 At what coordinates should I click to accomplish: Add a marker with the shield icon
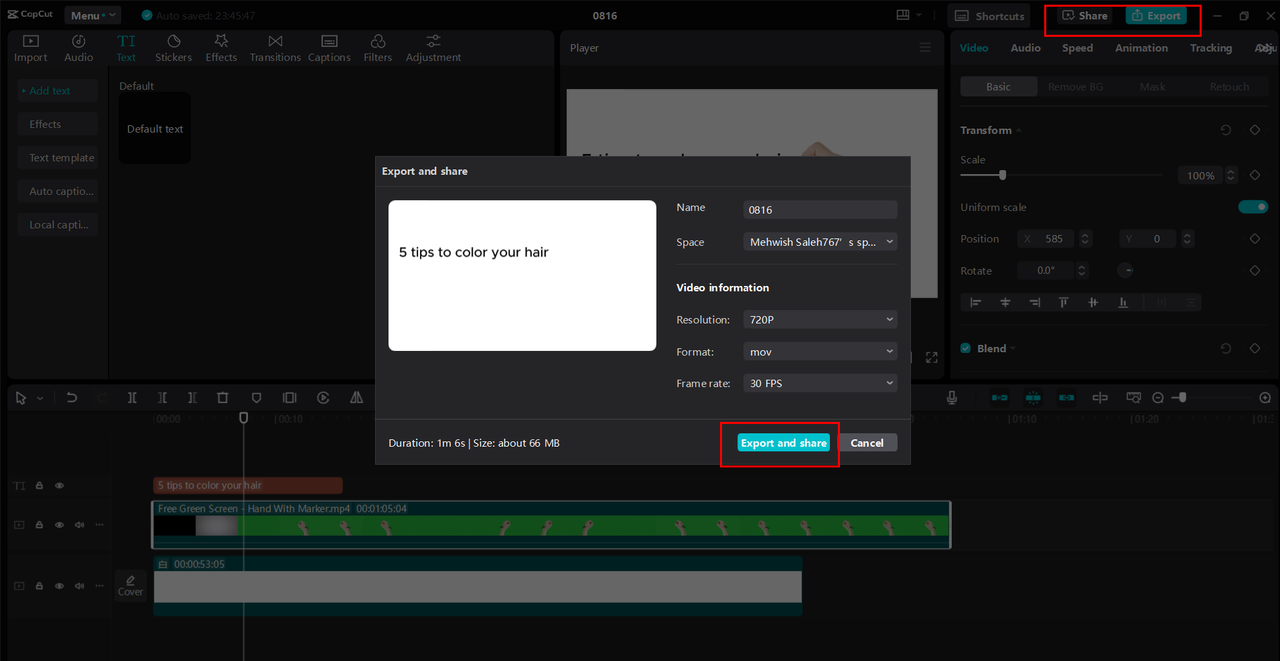(256, 398)
